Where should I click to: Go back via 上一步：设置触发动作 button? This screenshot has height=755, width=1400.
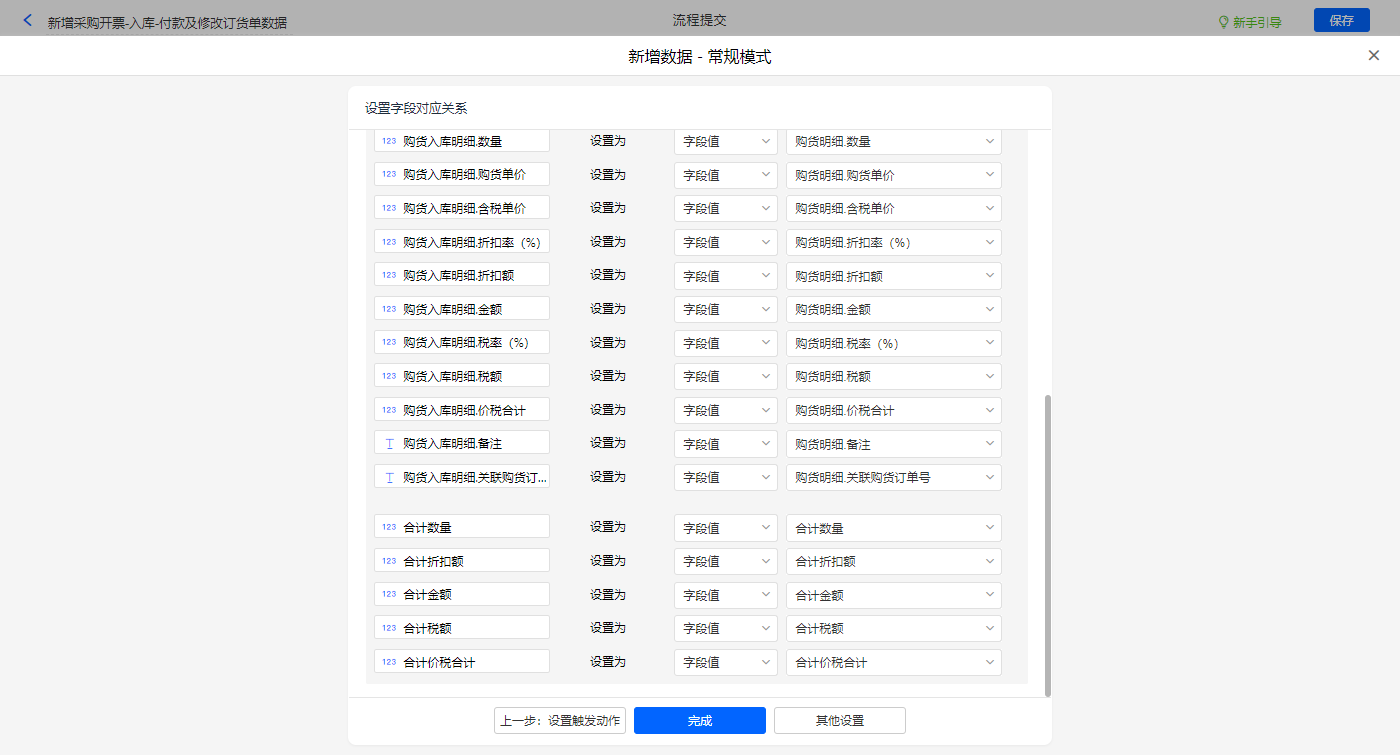pos(559,721)
